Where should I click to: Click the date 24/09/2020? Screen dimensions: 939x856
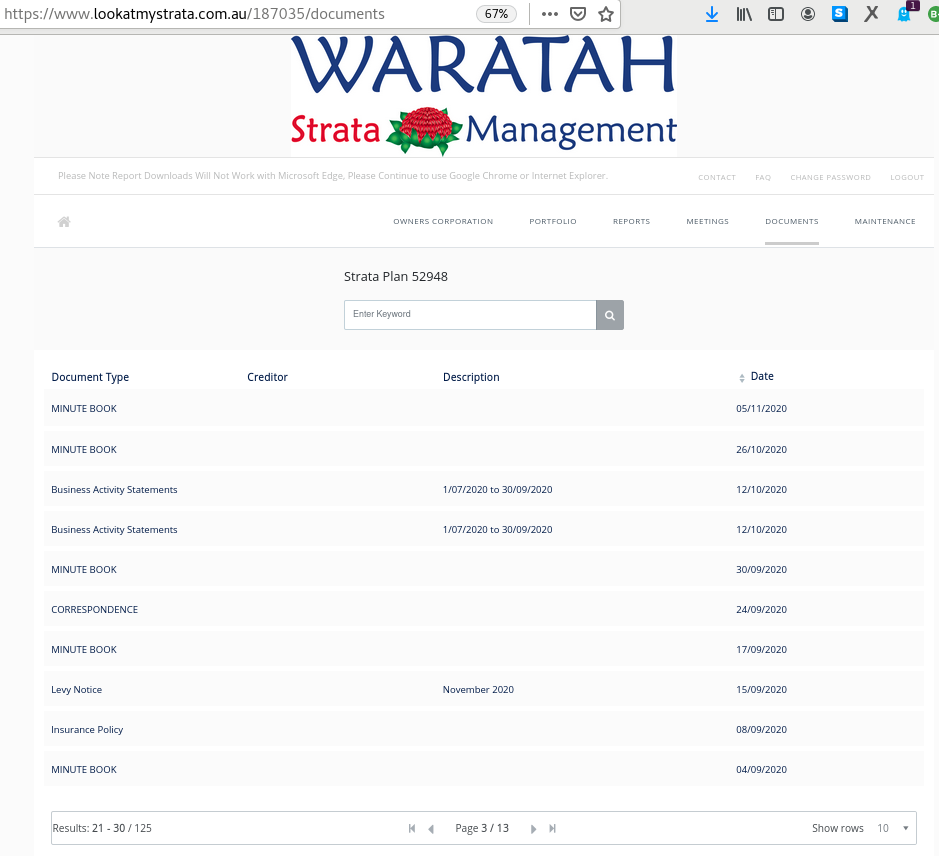(761, 610)
